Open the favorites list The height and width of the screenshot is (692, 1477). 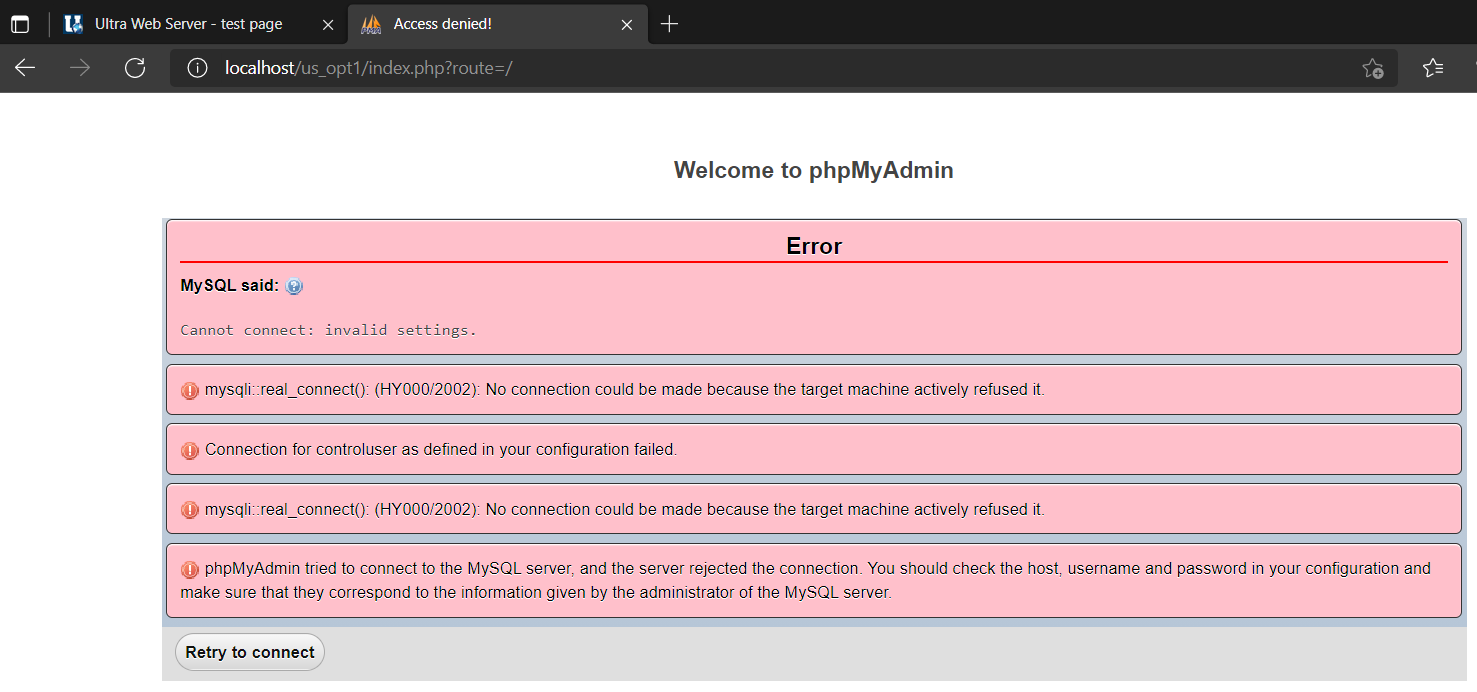(1433, 68)
